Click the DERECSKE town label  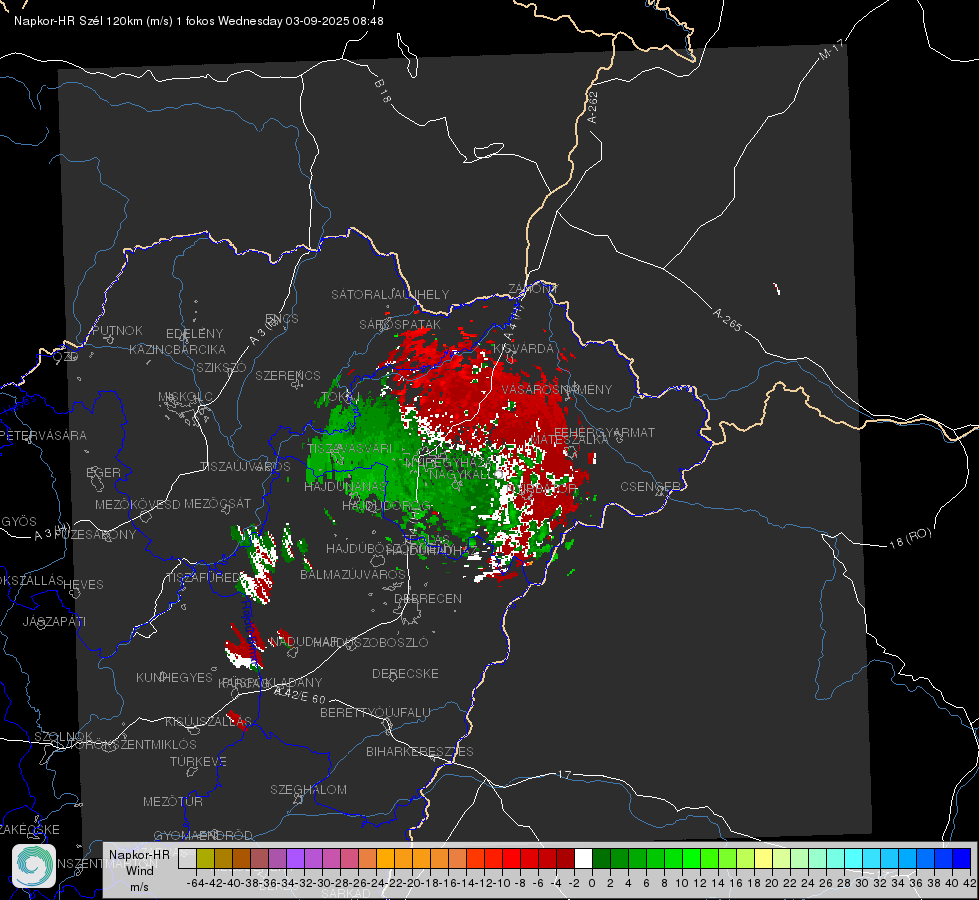click(405, 674)
